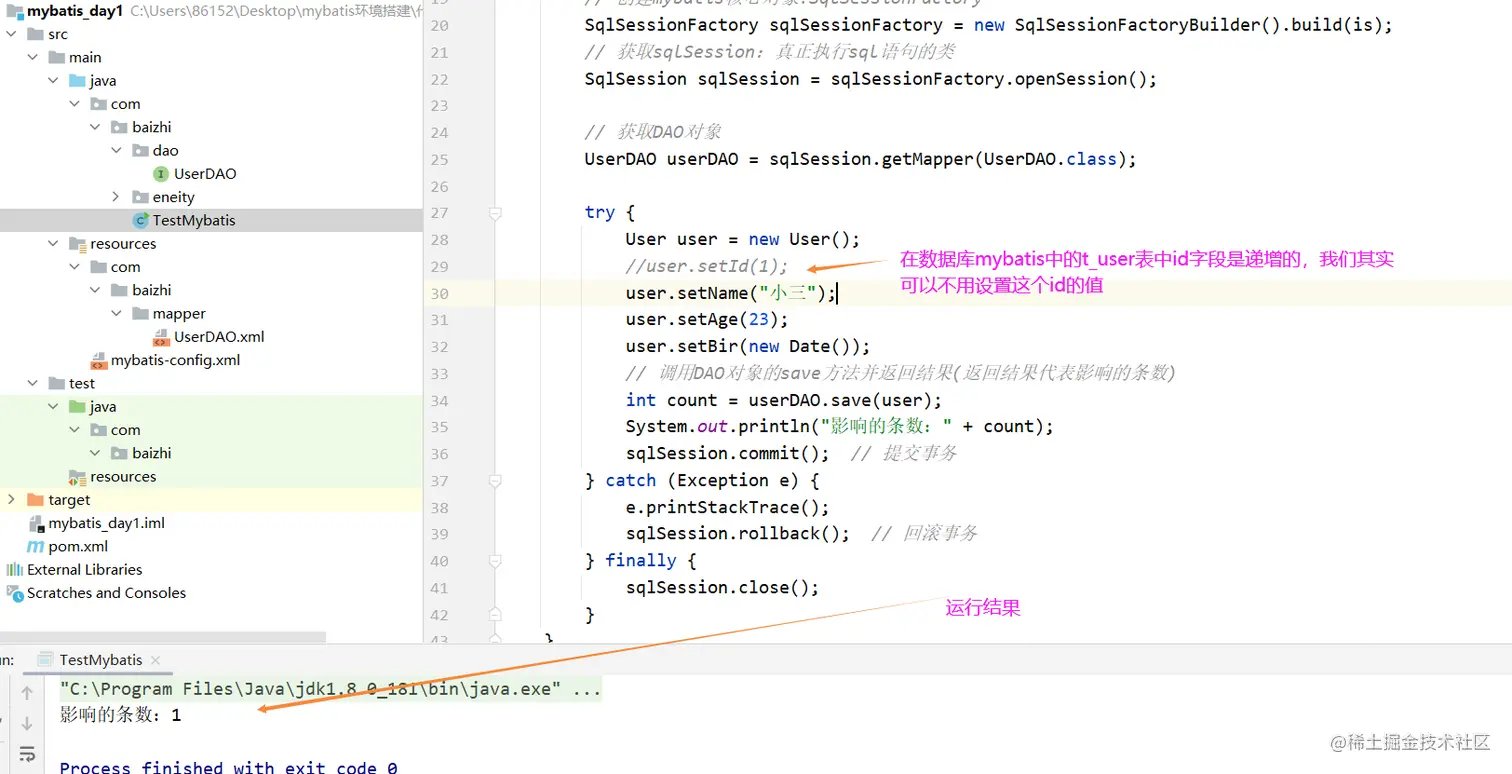Click the sqlSession.rollback() statement
Screen dimensions: 1512x774
click(738, 533)
